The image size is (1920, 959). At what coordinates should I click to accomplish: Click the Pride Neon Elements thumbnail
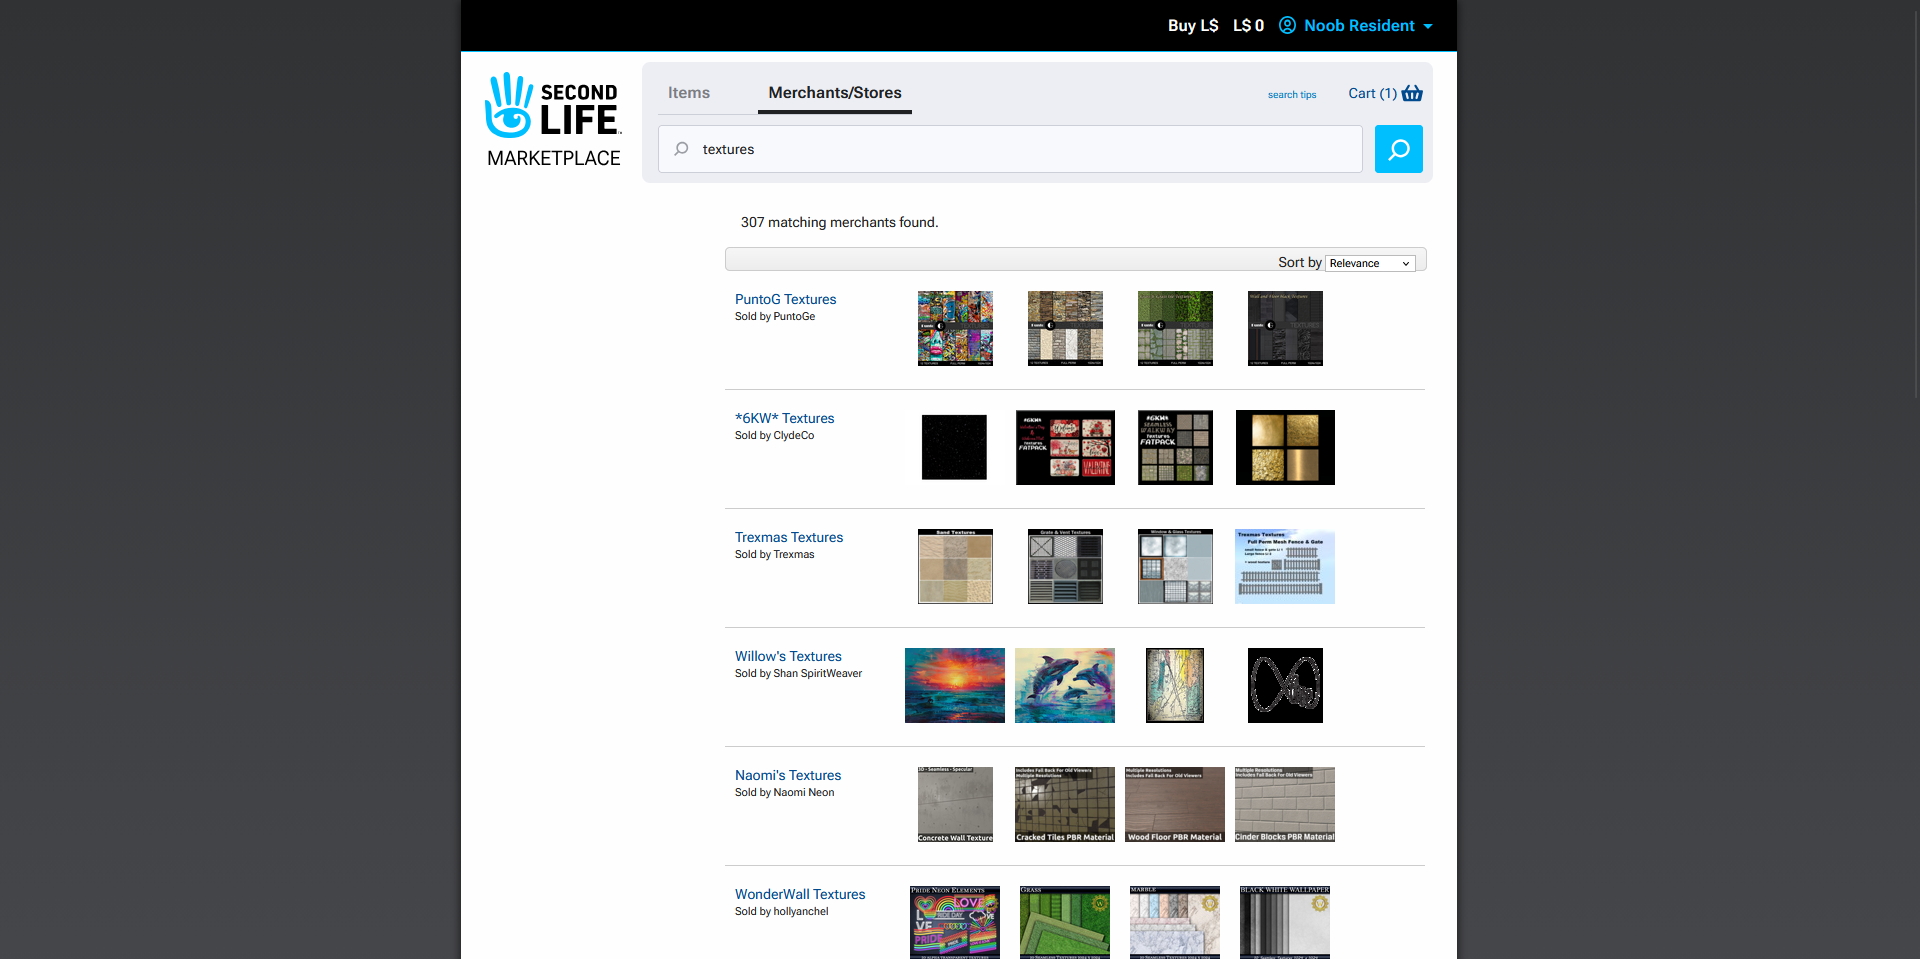tap(954, 921)
